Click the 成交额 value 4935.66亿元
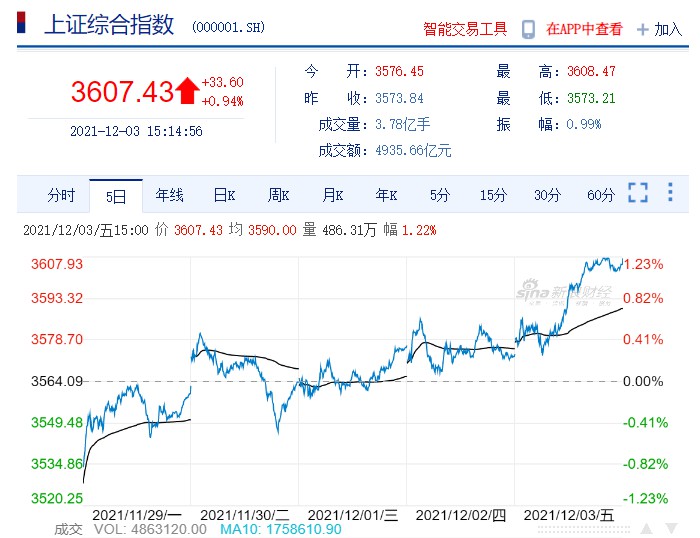Viewport: 700px width, 538px height. (413, 150)
